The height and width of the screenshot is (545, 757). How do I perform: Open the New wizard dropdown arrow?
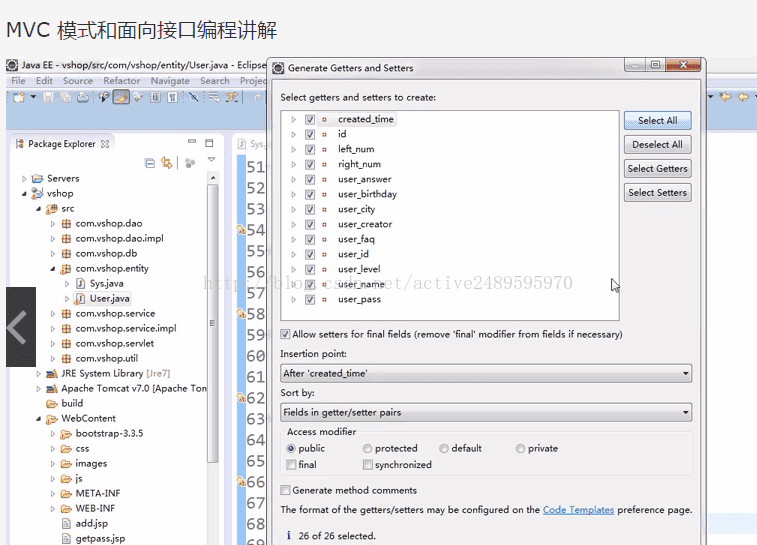click(x=33, y=97)
